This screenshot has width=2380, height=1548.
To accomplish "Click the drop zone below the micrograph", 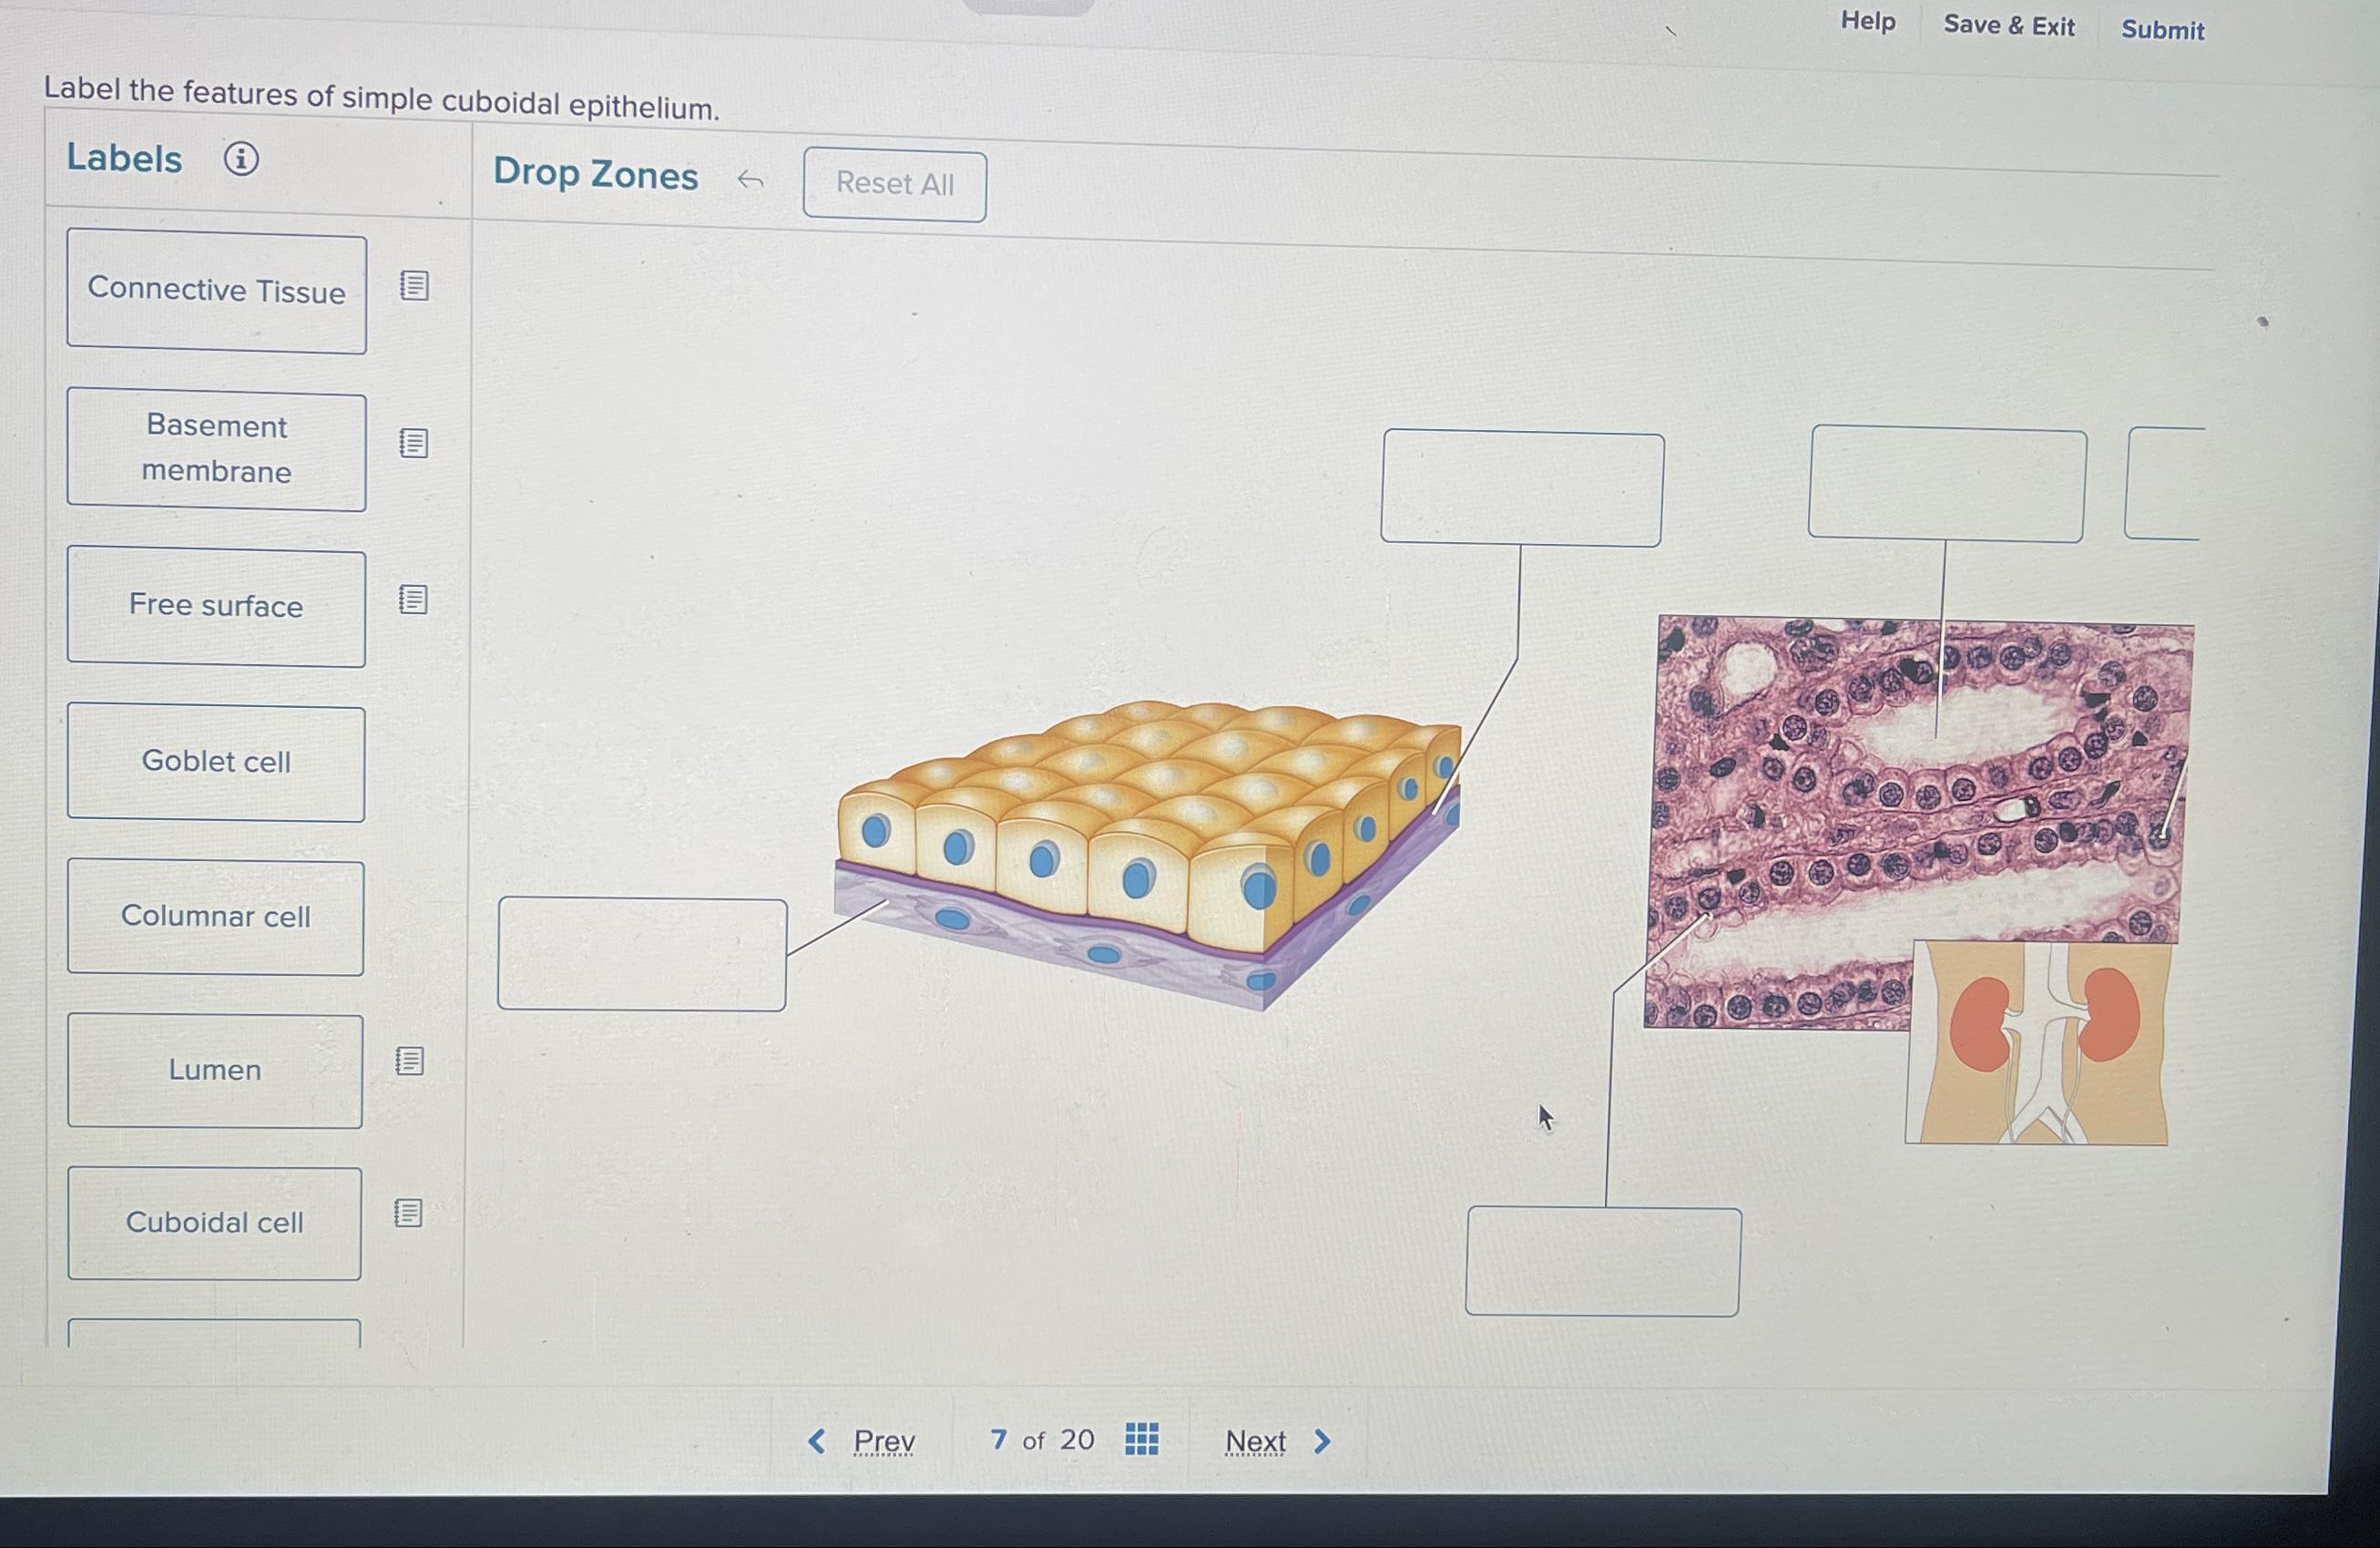I will pos(1603,1261).
